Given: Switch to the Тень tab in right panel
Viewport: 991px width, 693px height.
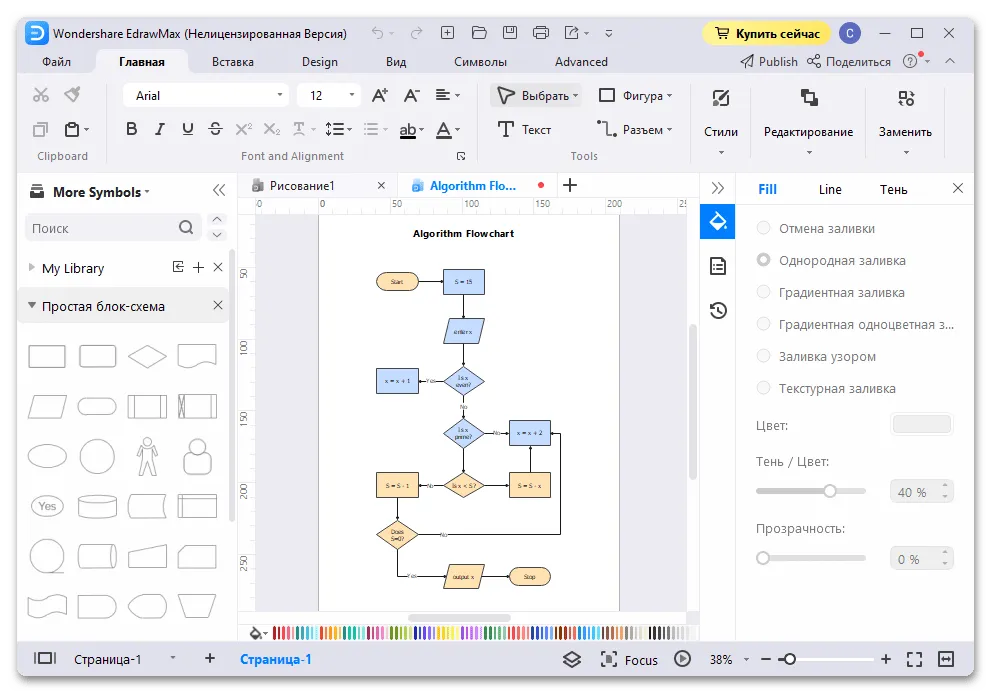Looking at the screenshot, I should point(894,189).
